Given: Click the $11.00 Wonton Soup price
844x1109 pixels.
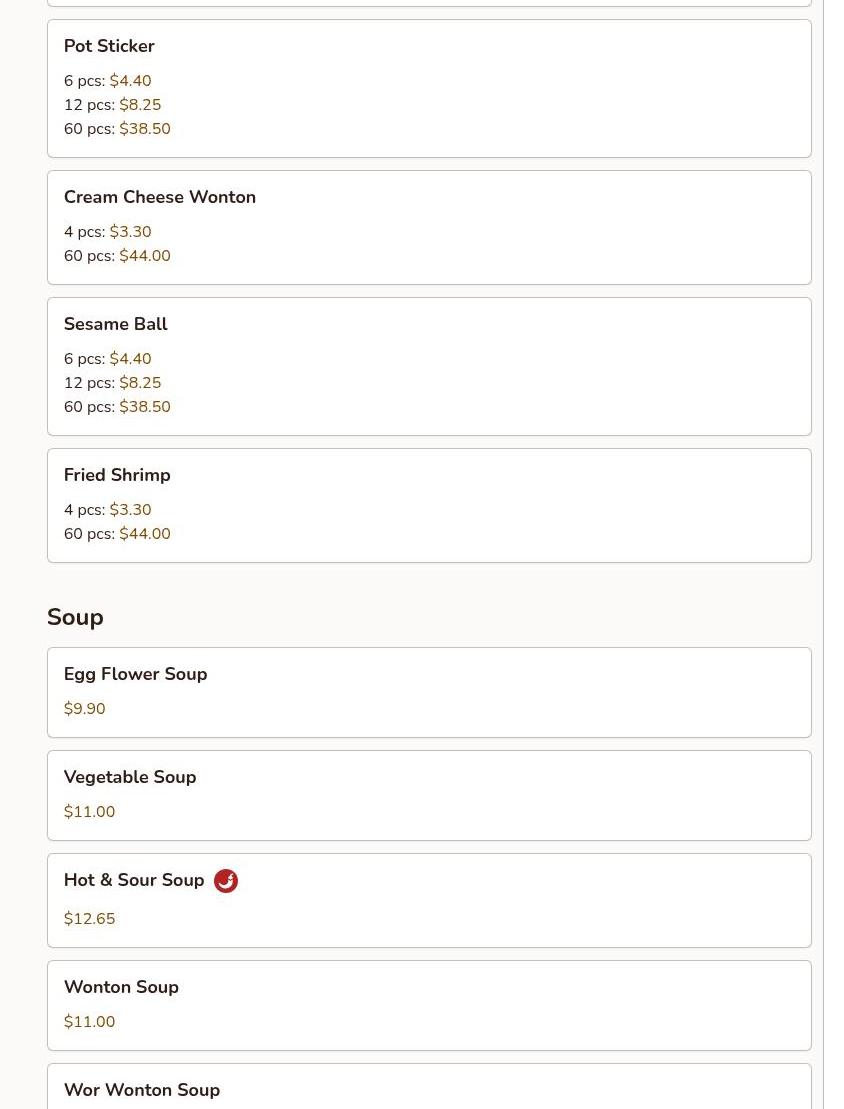Looking at the screenshot, I should point(89,1022).
